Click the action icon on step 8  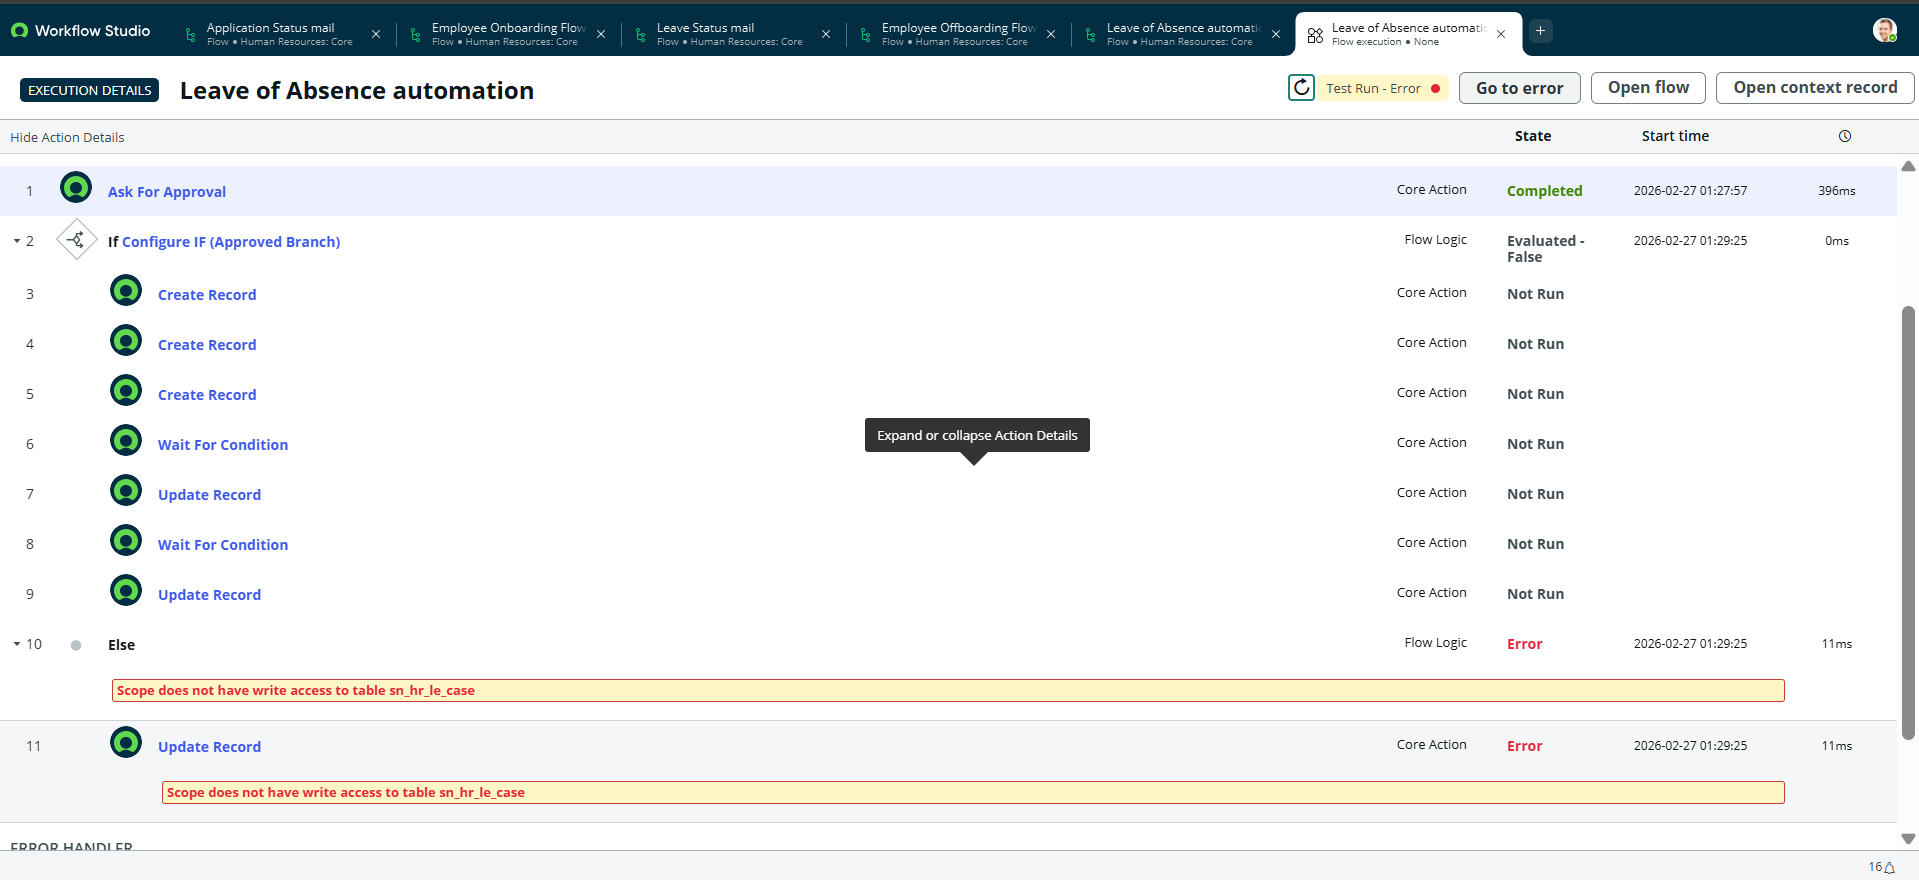(126, 540)
